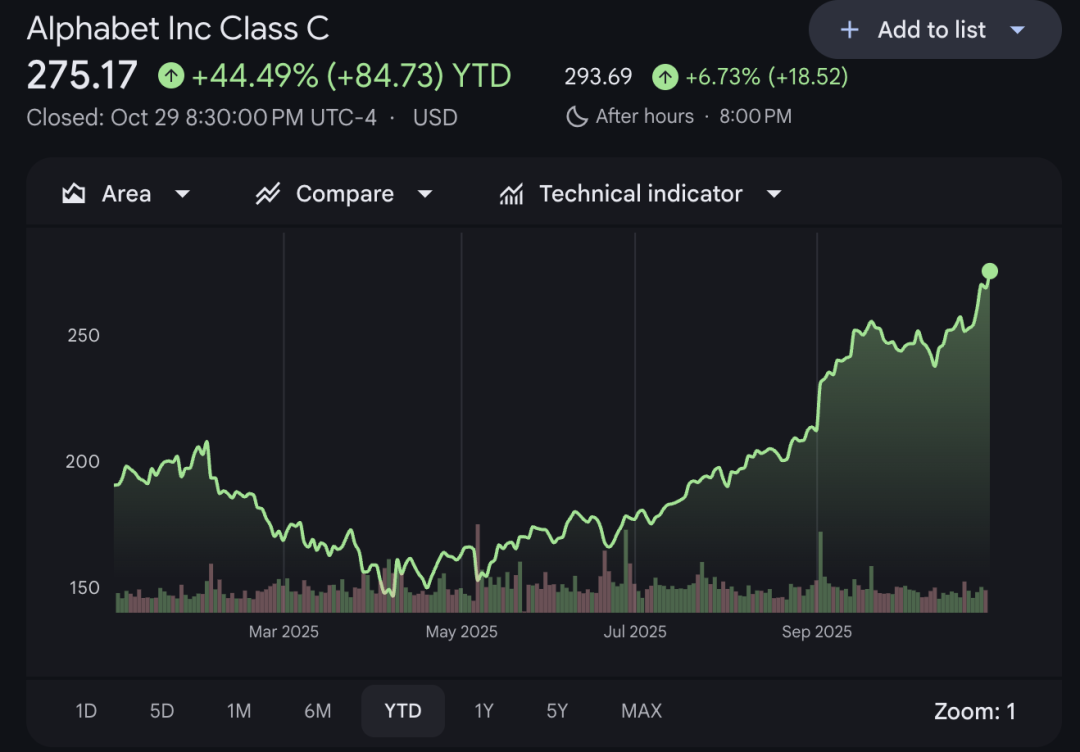Click the Zoom: 1 label
Image resolution: width=1080 pixels, height=752 pixels.
(974, 711)
